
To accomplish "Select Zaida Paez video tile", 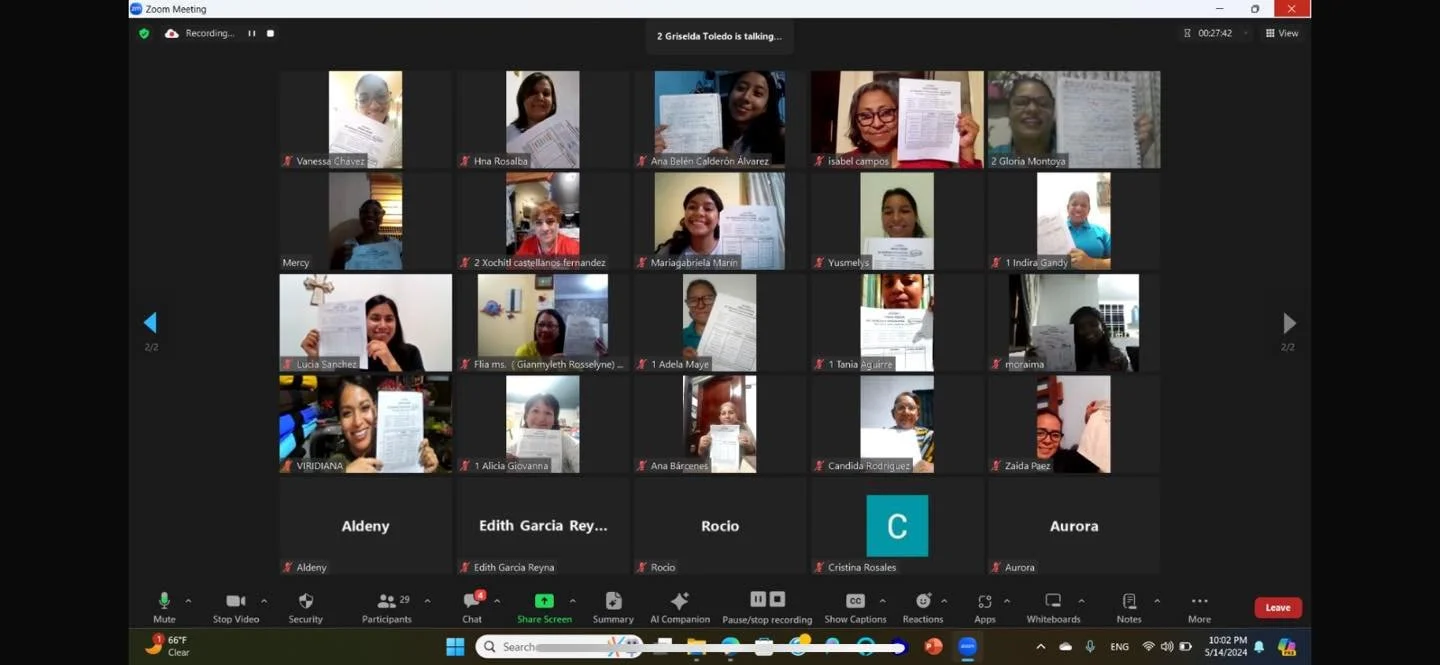I will (x=1074, y=424).
